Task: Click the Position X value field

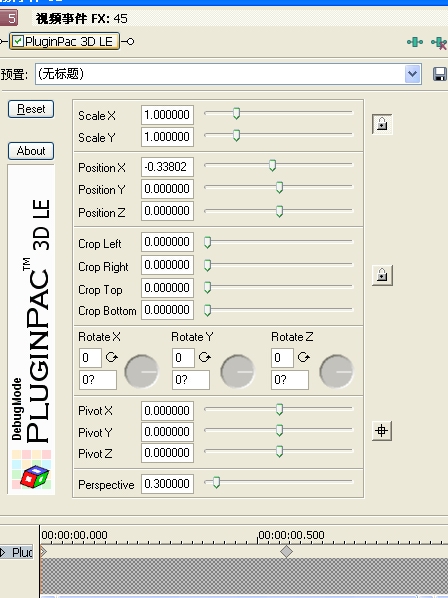Action: [x=167, y=167]
